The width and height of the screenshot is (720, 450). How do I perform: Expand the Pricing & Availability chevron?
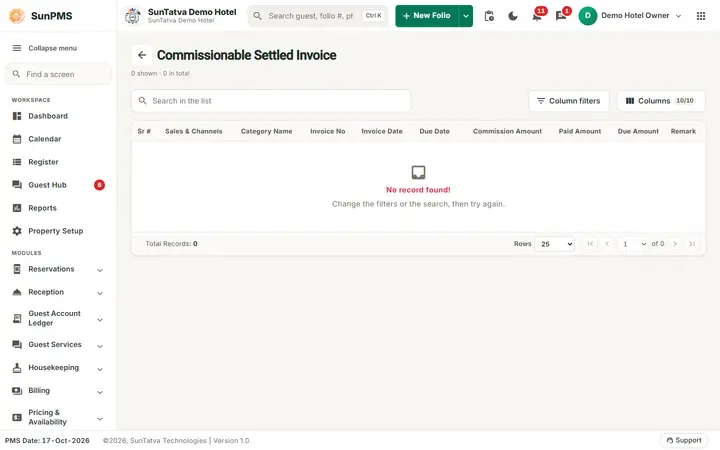tap(100, 419)
